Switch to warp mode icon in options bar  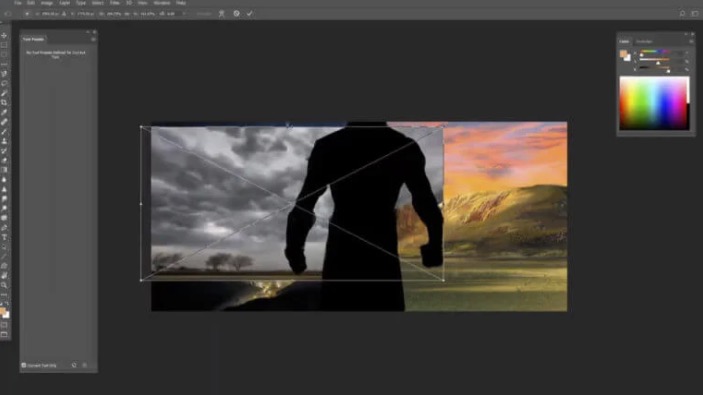(x=221, y=13)
